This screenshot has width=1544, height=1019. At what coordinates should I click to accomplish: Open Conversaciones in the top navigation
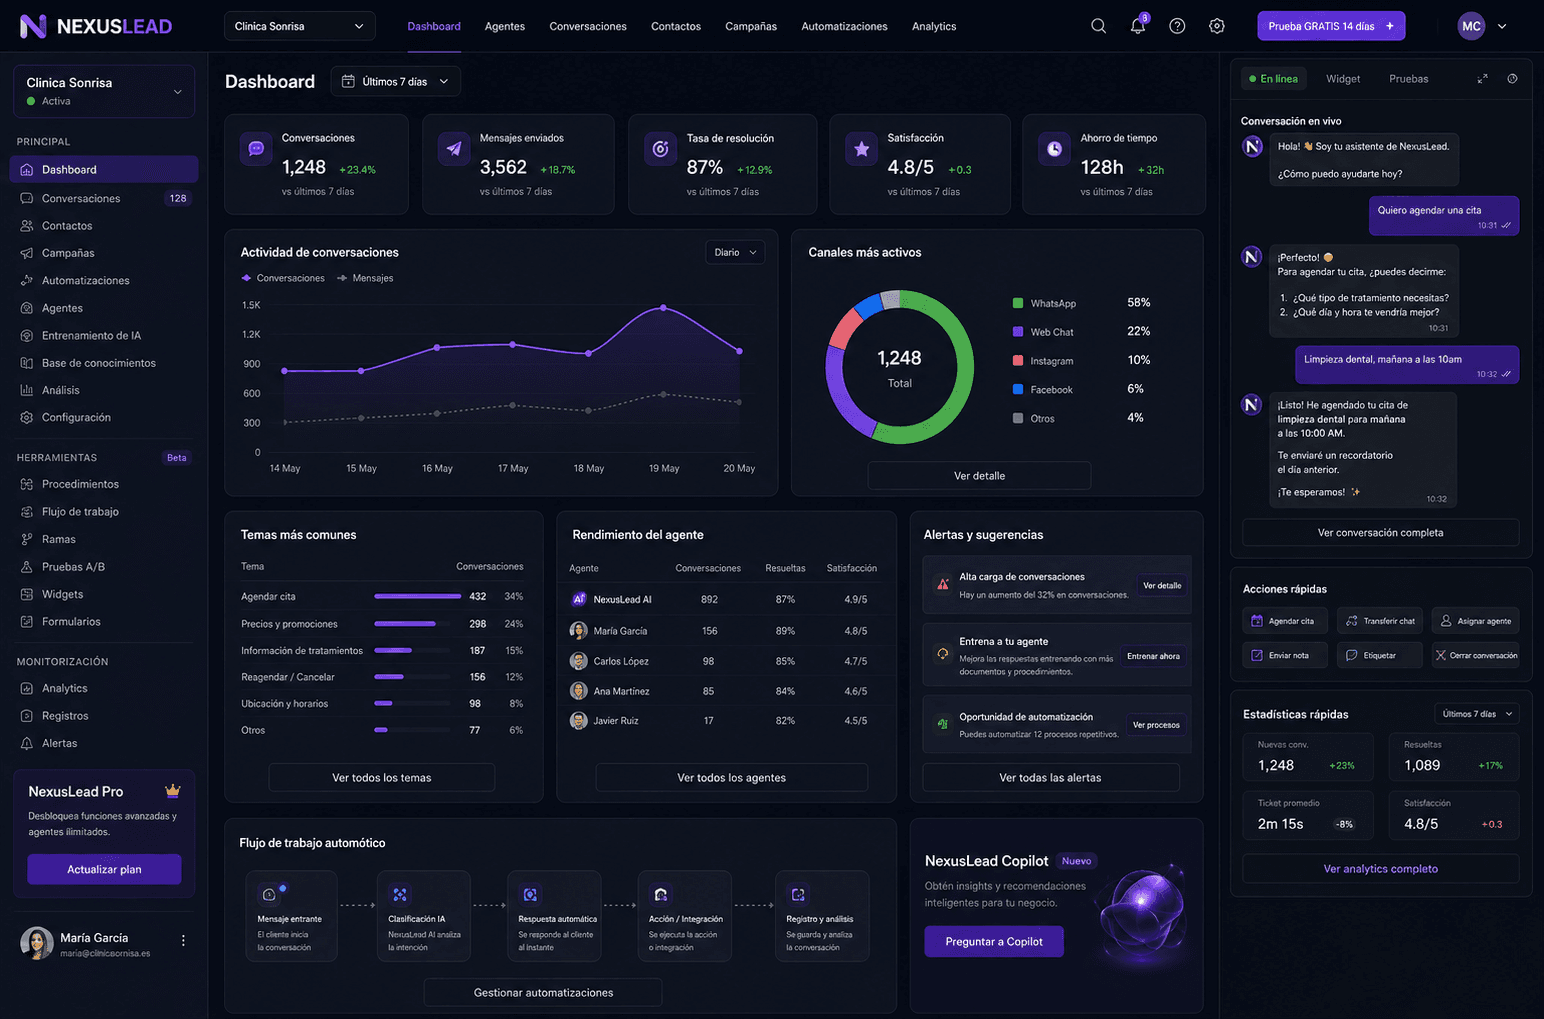click(588, 26)
